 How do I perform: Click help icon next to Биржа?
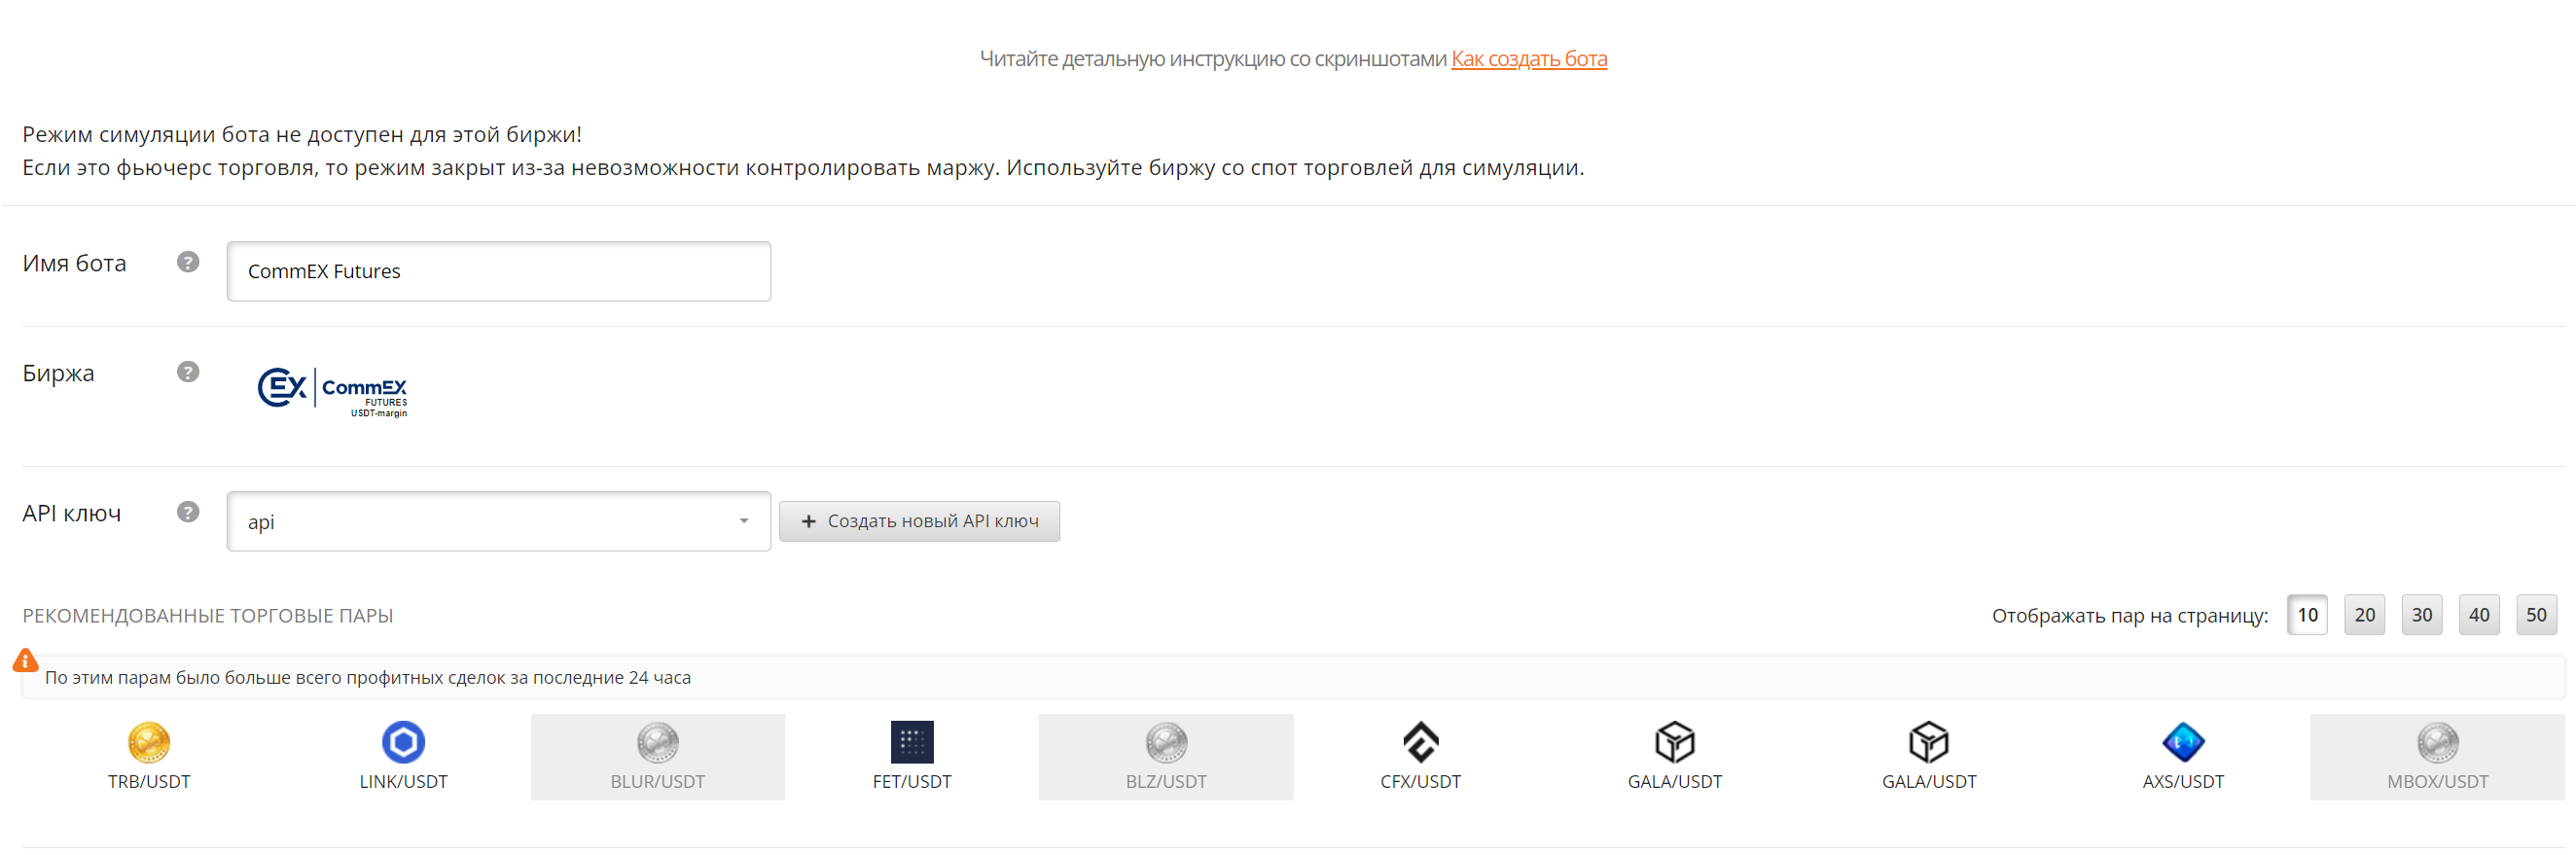(x=188, y=372)
